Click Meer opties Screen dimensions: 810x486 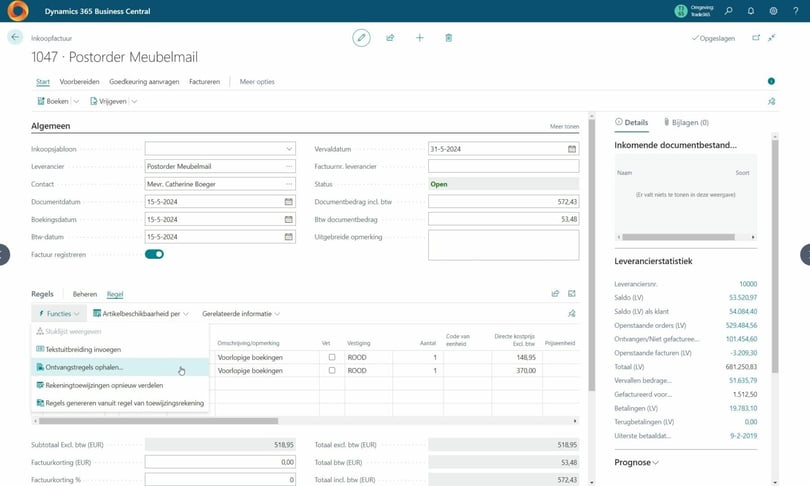(257, 82)
